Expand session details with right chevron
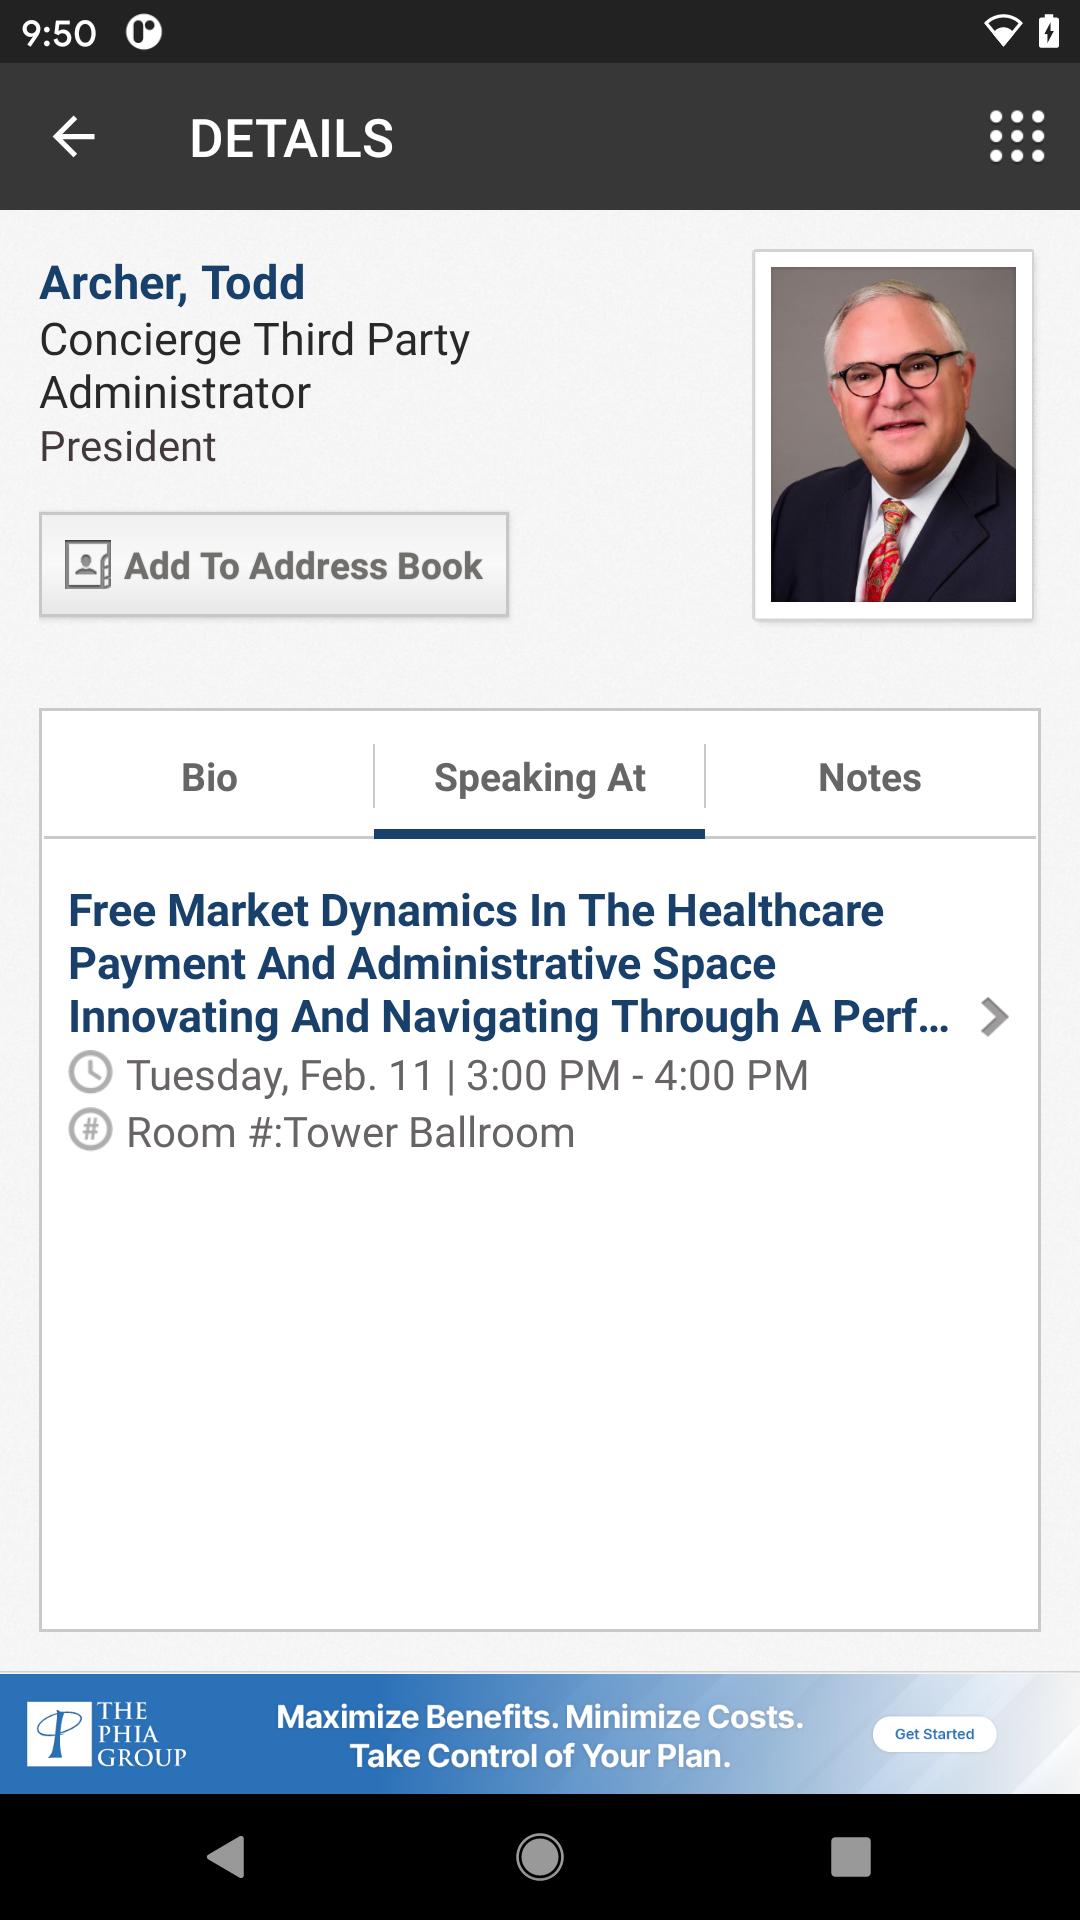Screen dimensions: 1080x1920 993,1017
